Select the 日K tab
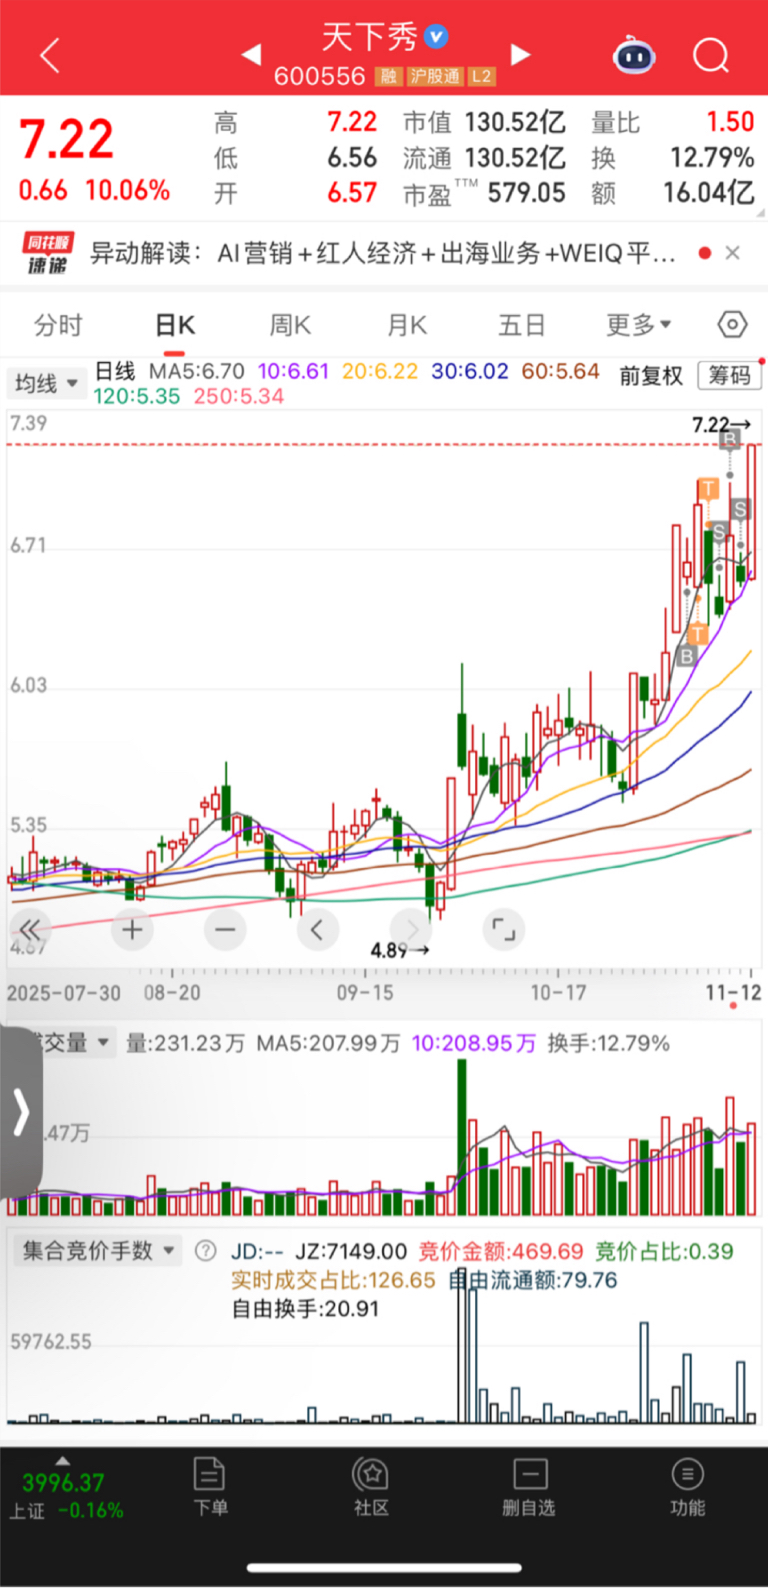 [175, 325]
